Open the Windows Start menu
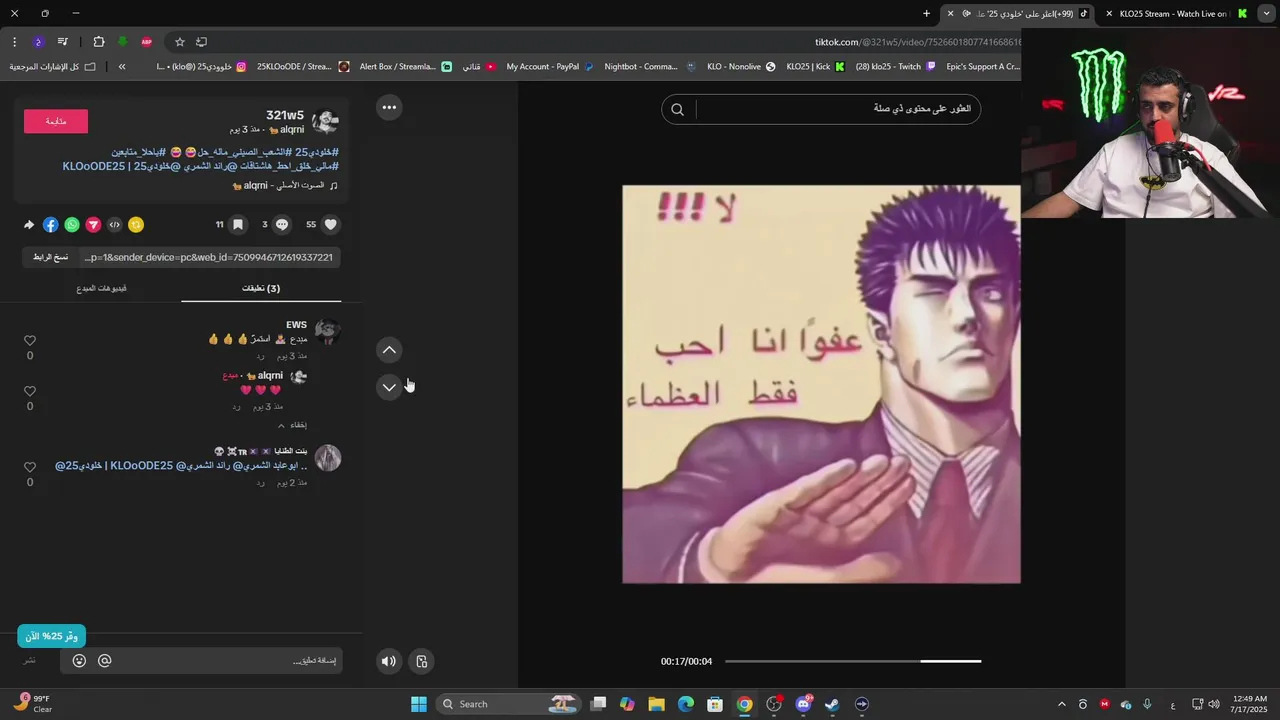This screenshot has height=720, width=1280. pyautogui.click(x=419, y=704)
